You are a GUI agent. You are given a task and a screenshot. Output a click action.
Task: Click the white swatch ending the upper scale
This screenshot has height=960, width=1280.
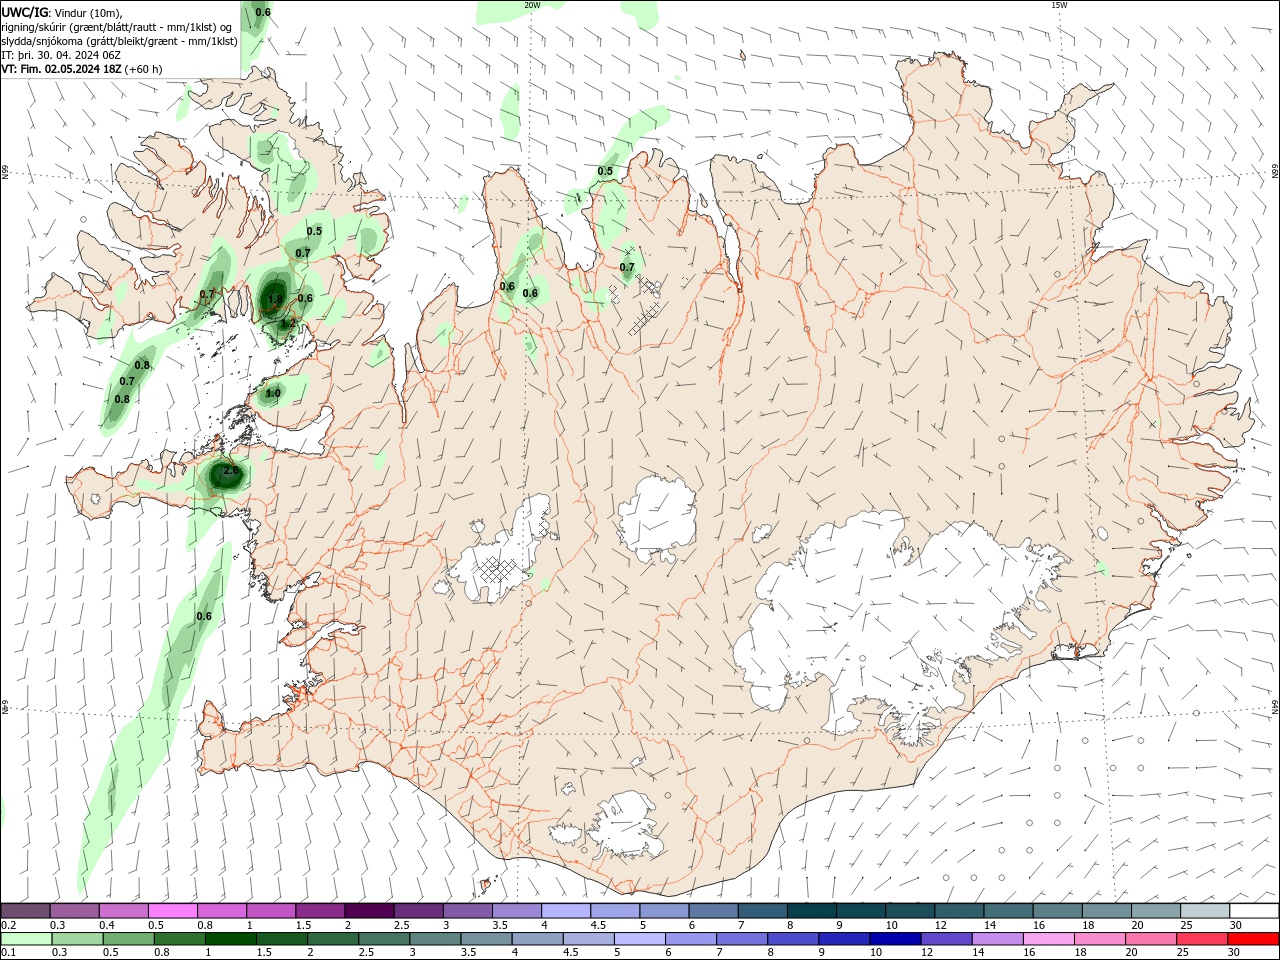click(1253, 911)
